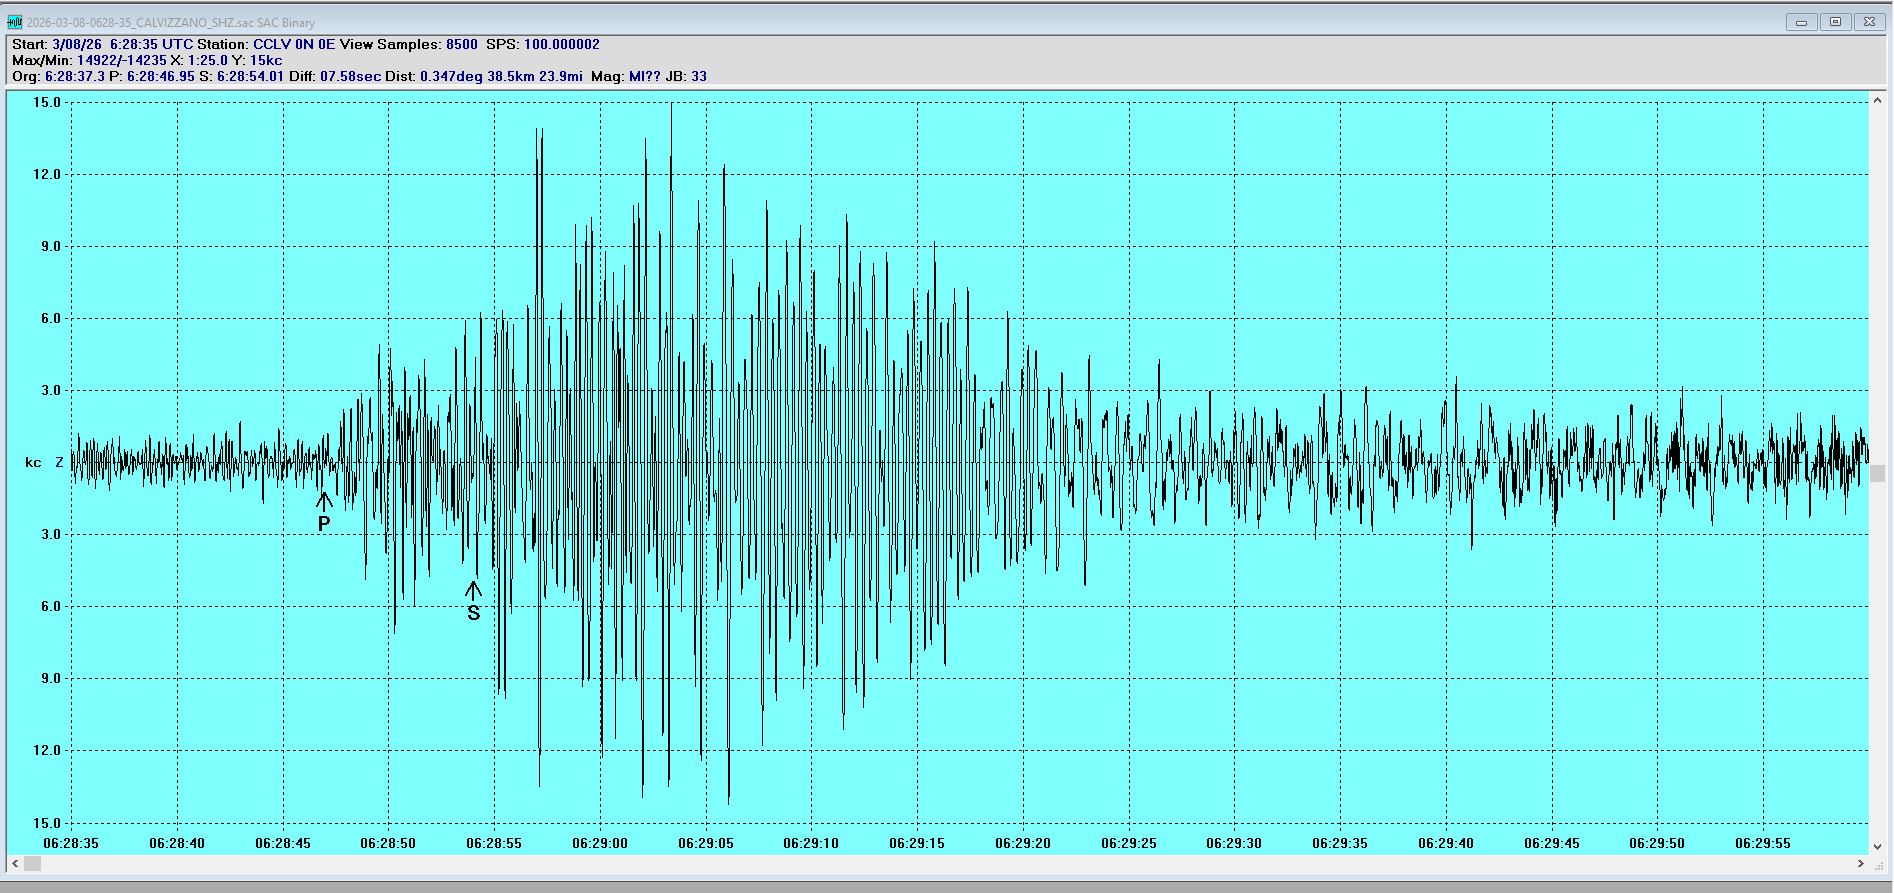Click the SAC file icon in title bar
Screen dimensions: 1894x893
point(15,22)
